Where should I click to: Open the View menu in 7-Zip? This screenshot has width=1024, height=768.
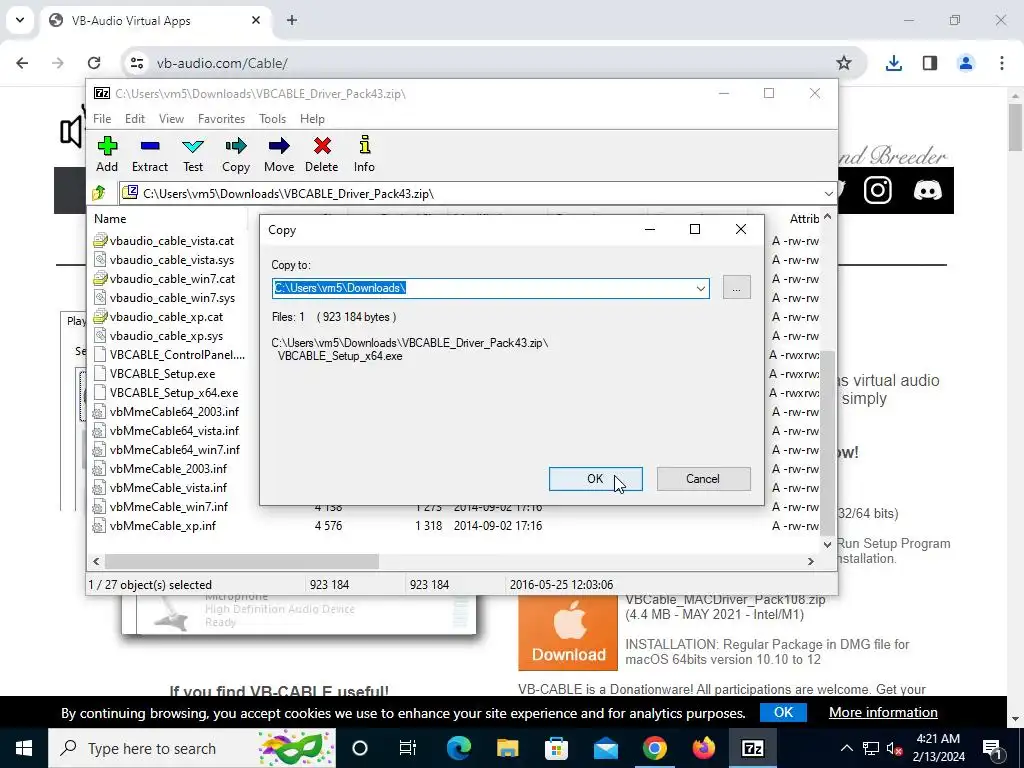171,119
